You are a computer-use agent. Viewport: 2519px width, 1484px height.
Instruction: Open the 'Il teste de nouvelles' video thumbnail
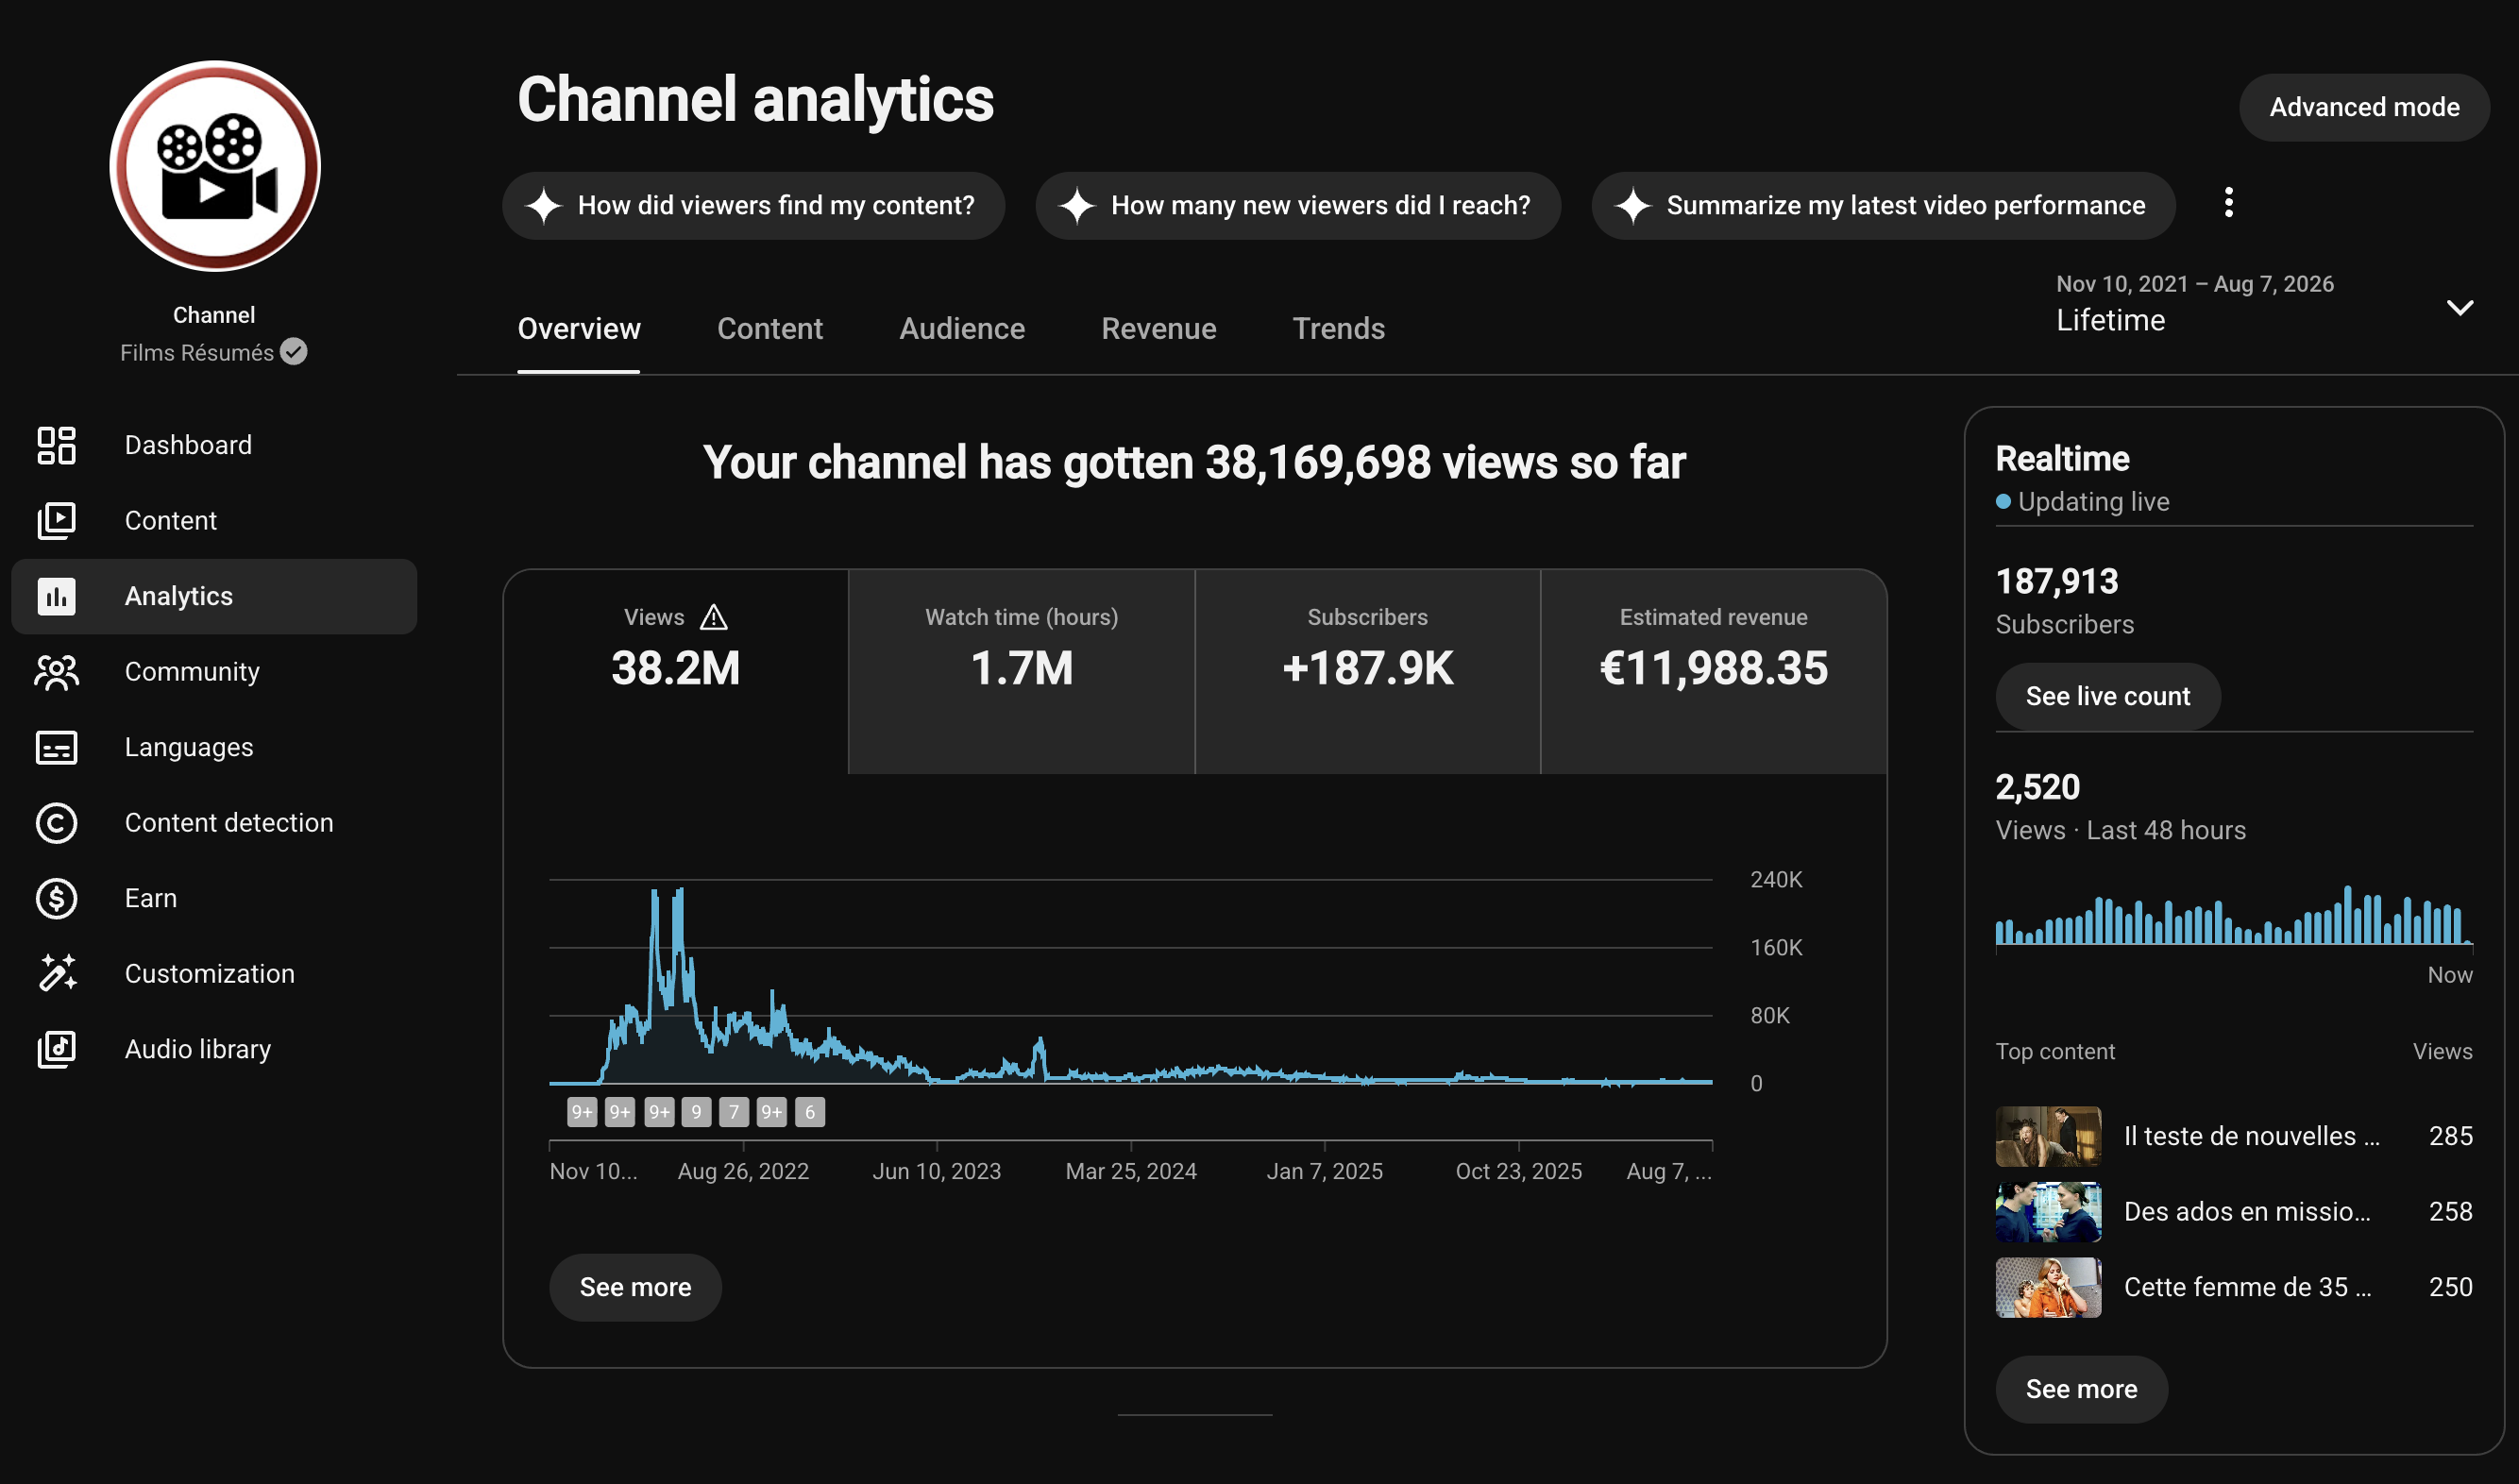[x=2048, y=1136]
